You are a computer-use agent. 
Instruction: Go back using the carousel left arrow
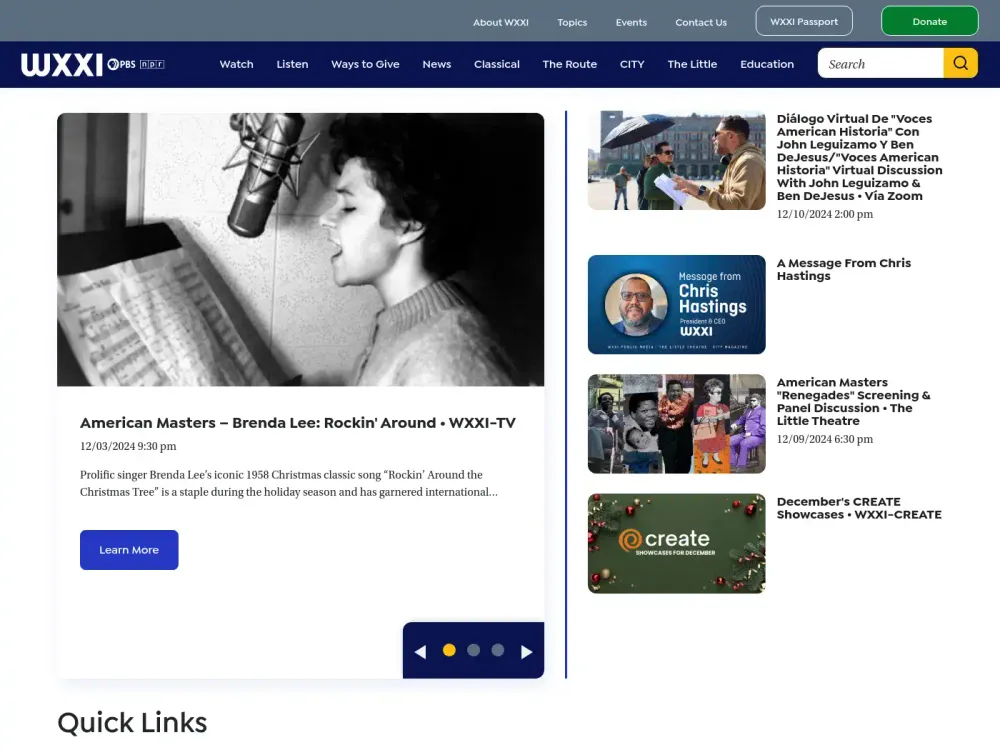tap(420, 650)
